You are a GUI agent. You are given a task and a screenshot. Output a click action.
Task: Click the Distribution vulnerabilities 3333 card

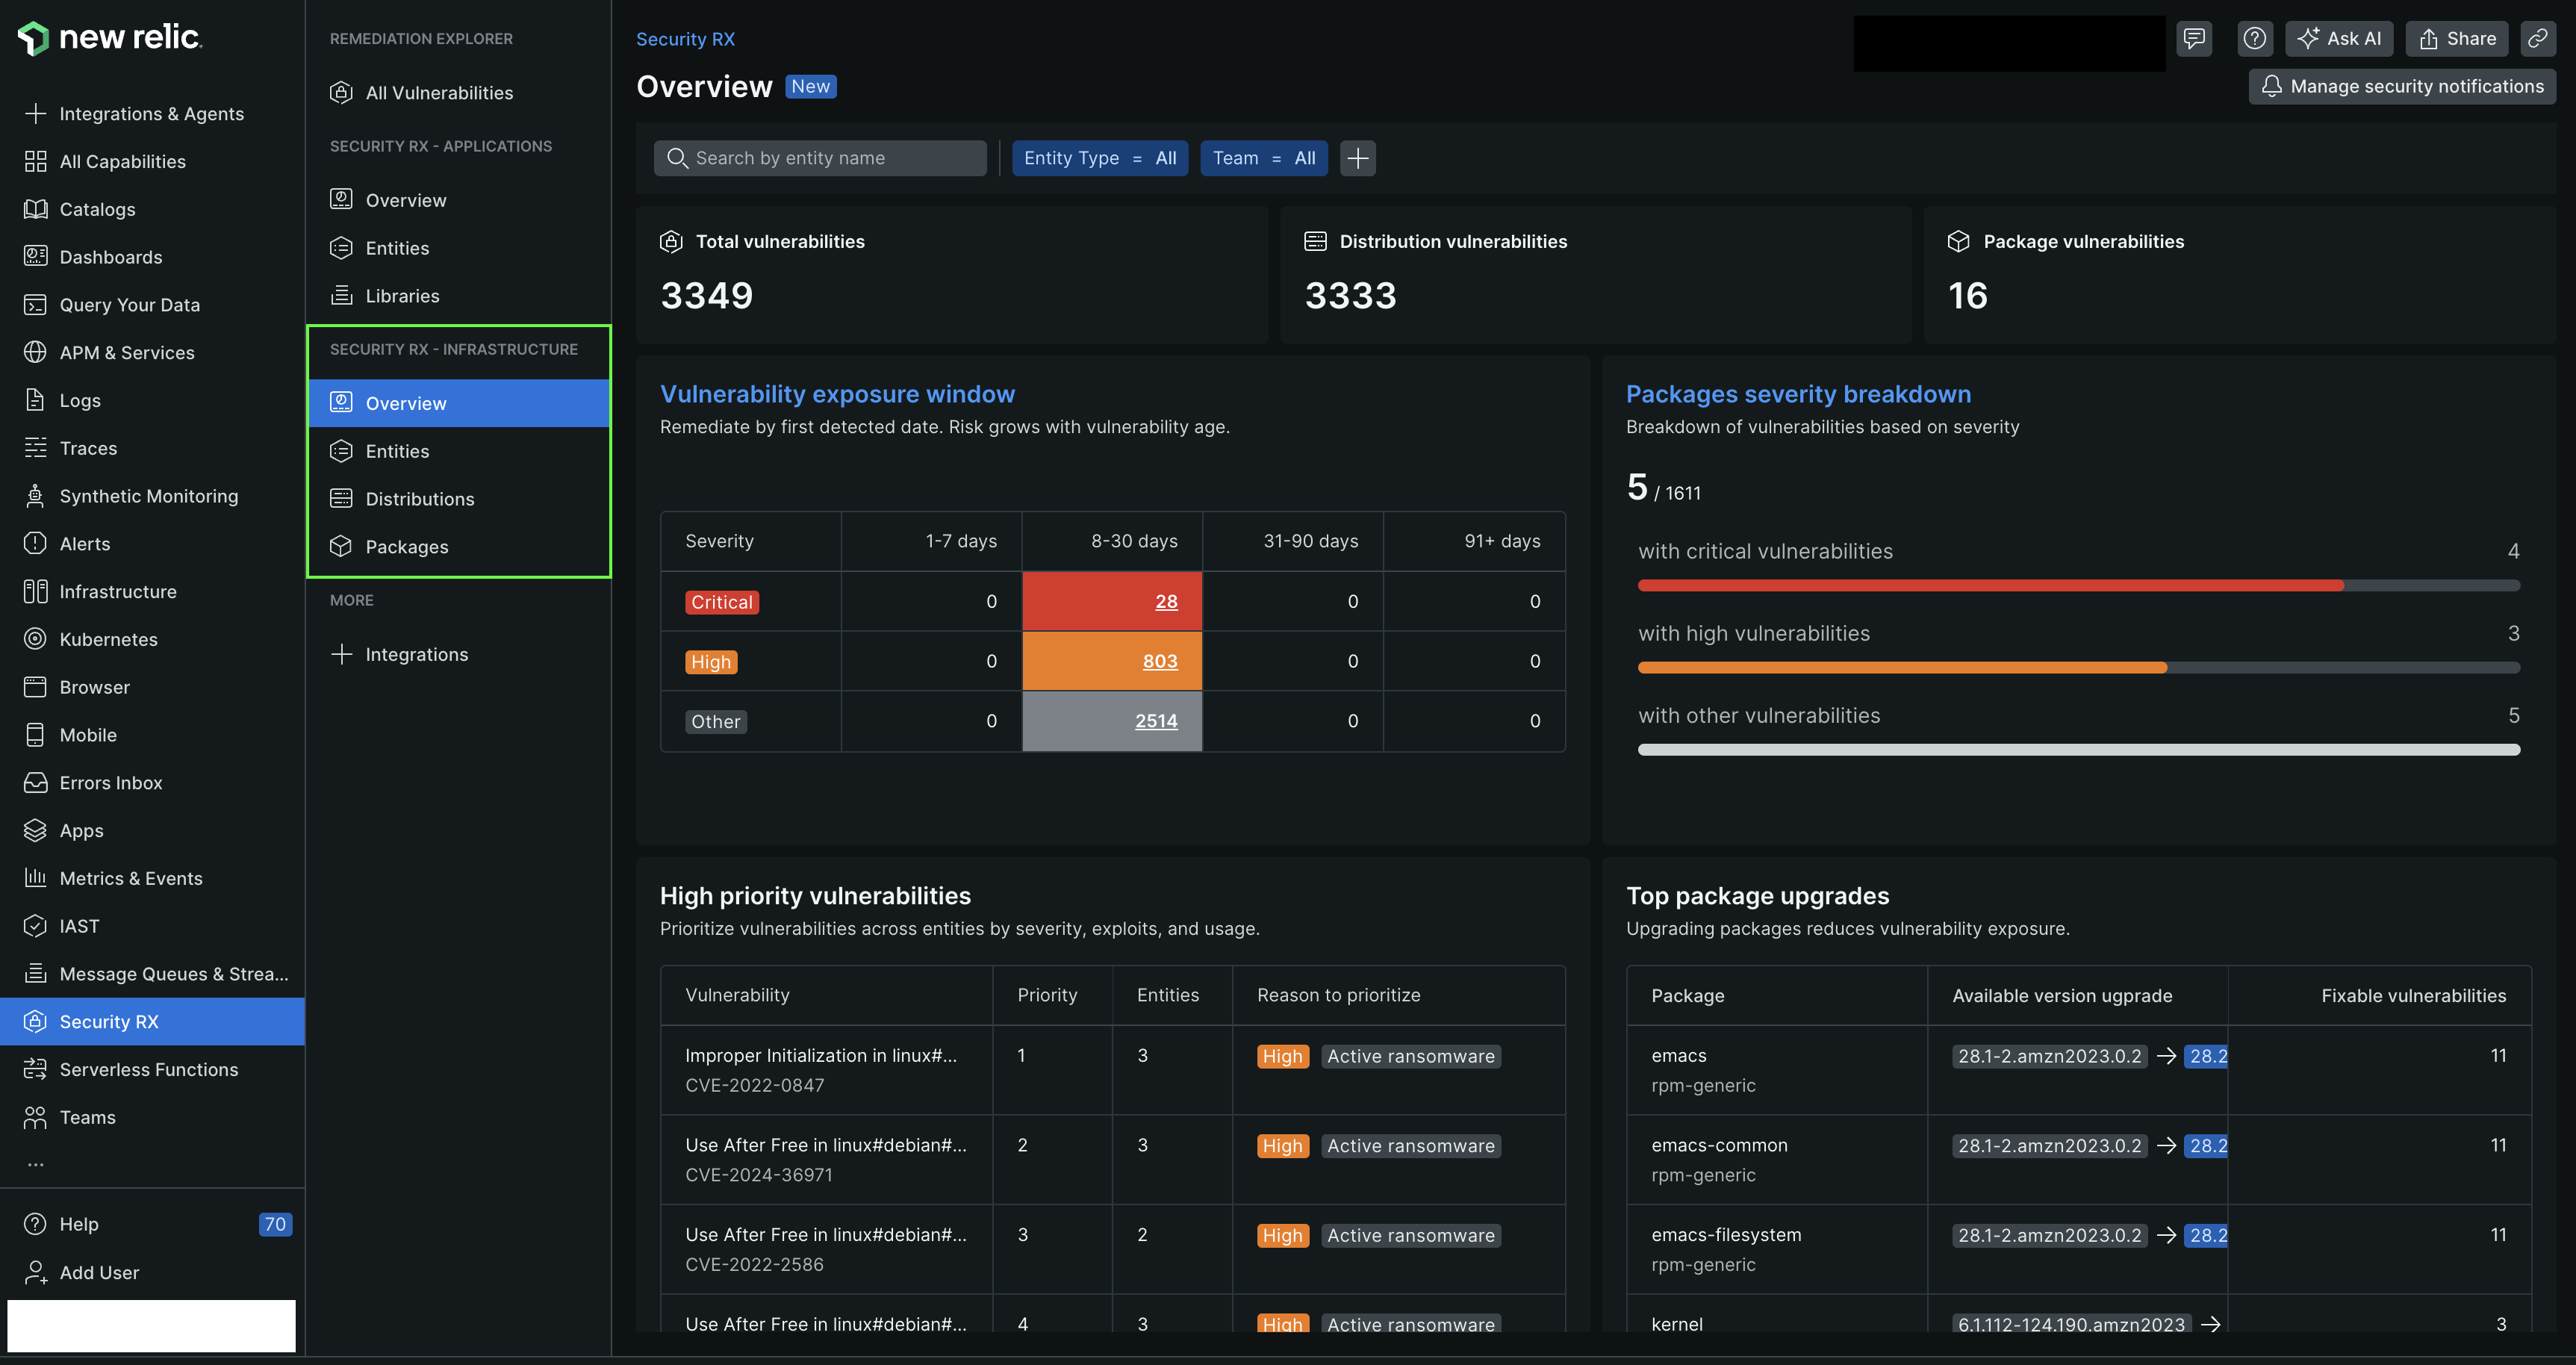click(x=1595, y=275)
